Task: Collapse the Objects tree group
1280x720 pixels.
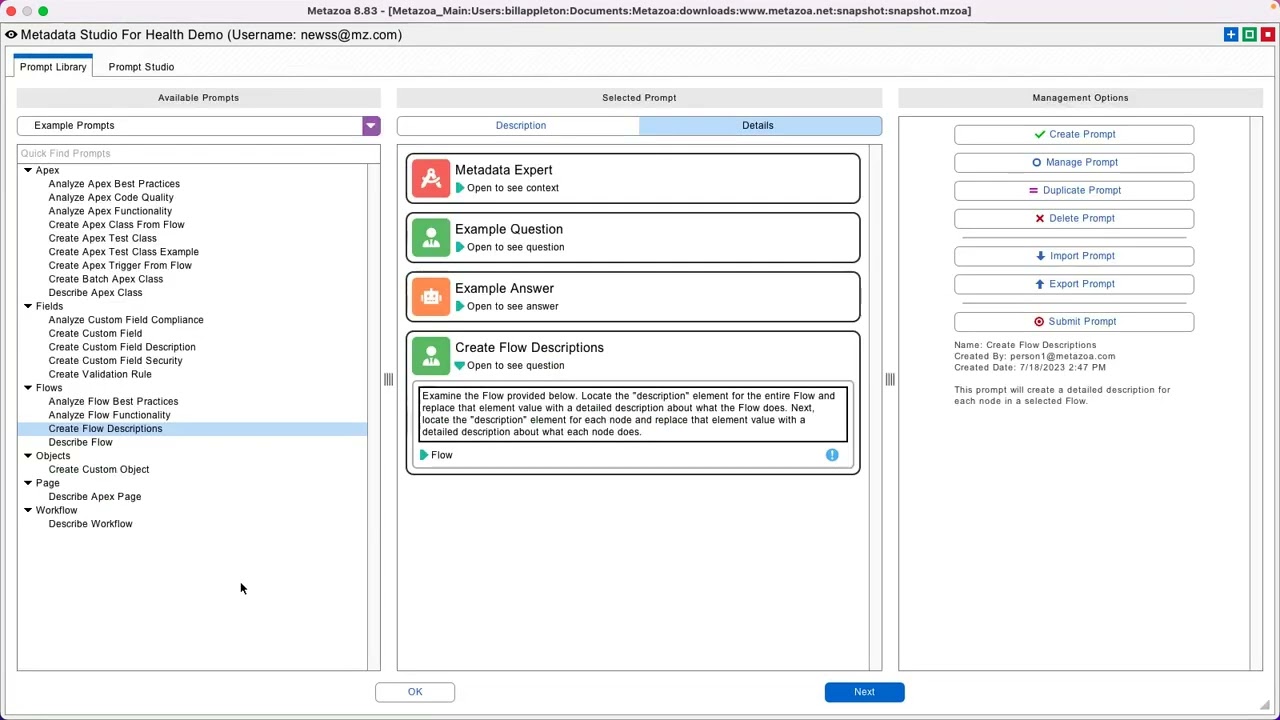Action: pos(28,456)
